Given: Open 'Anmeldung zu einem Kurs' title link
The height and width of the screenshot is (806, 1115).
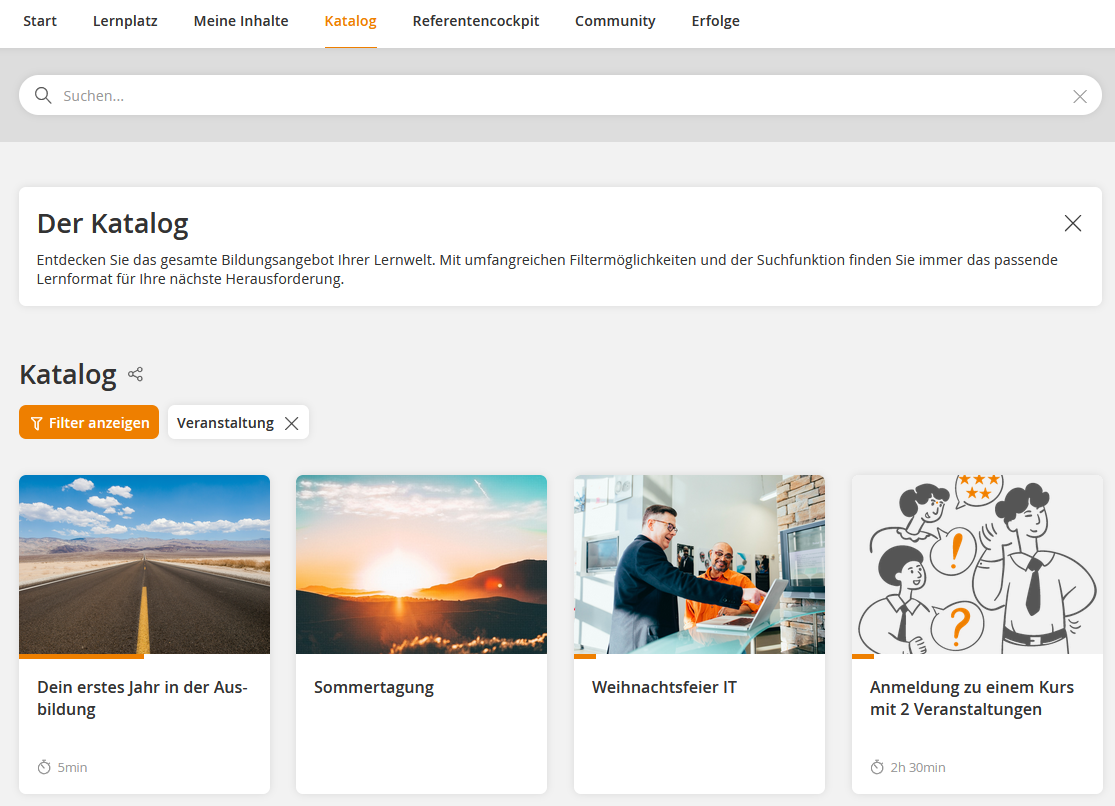Looking at the screenshot, I should point(971,698).
